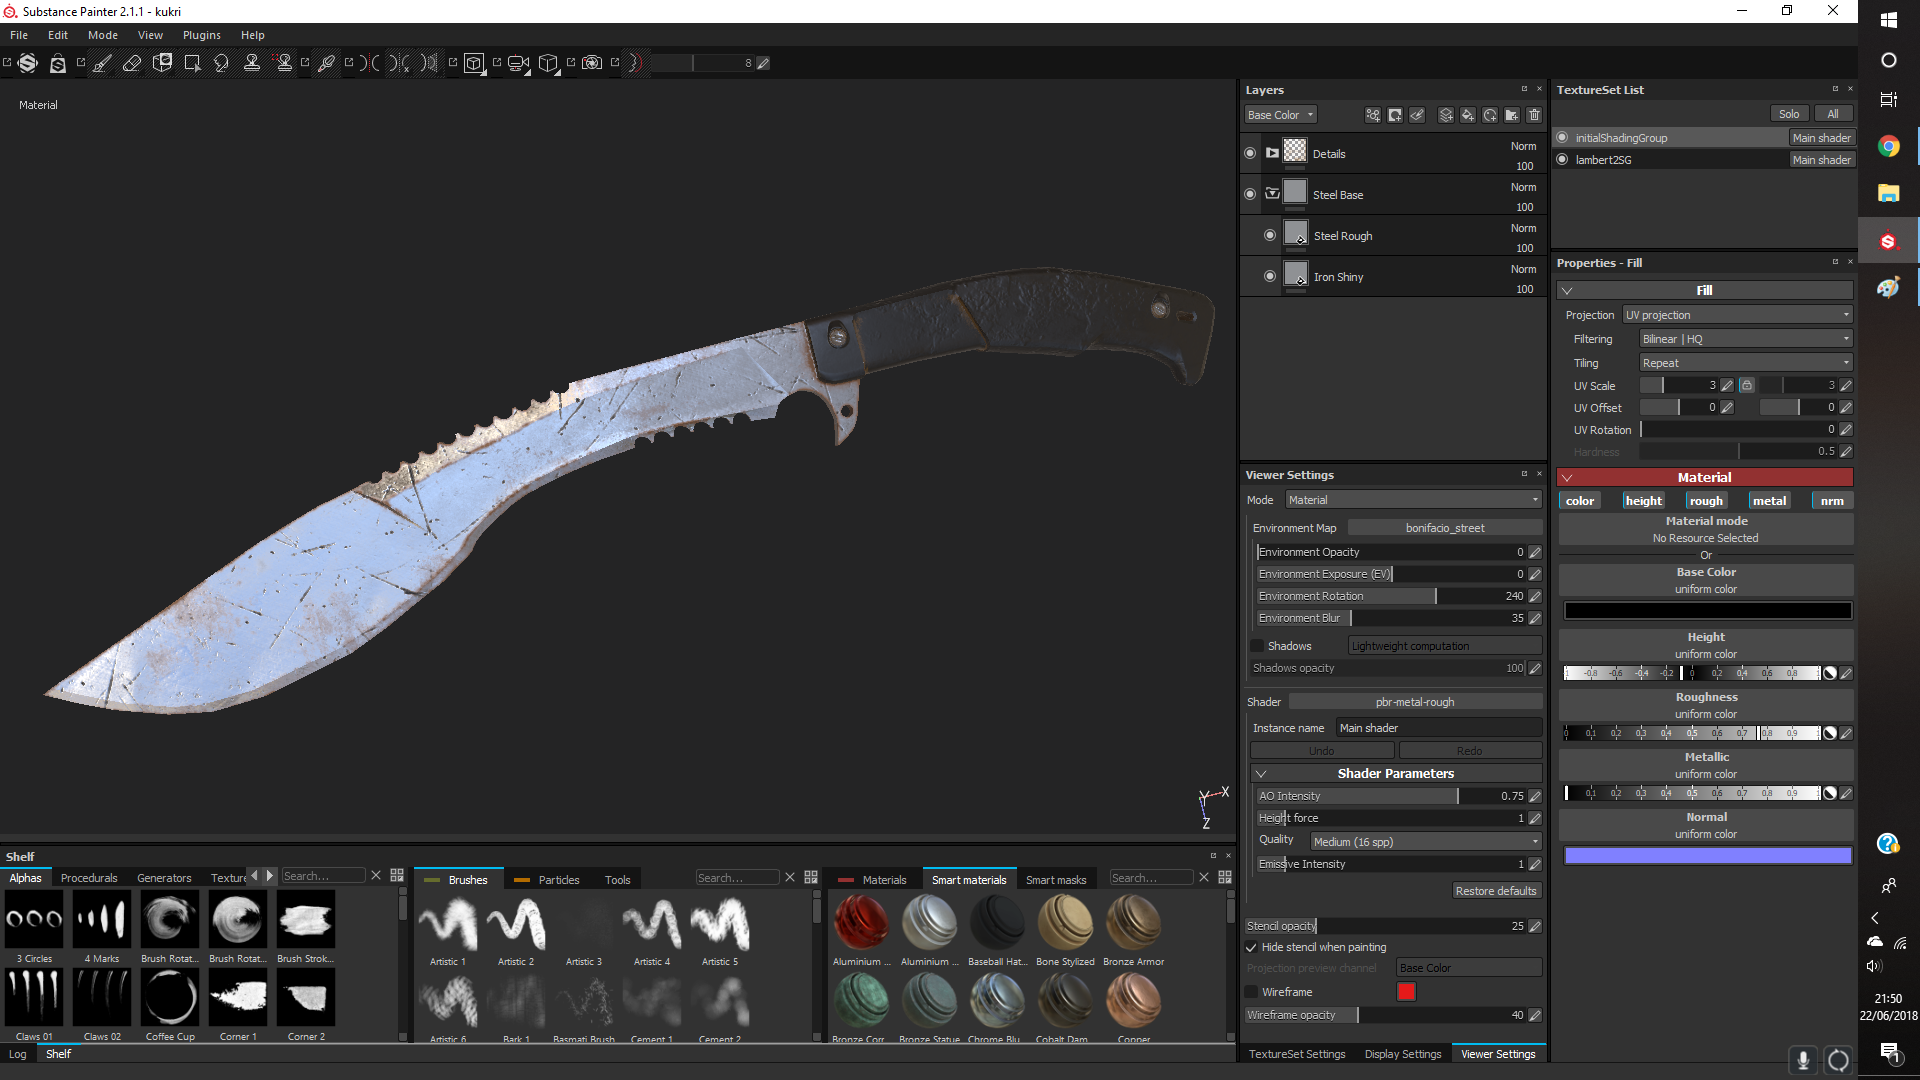Click the Smart materials search field

(1152, 878)
